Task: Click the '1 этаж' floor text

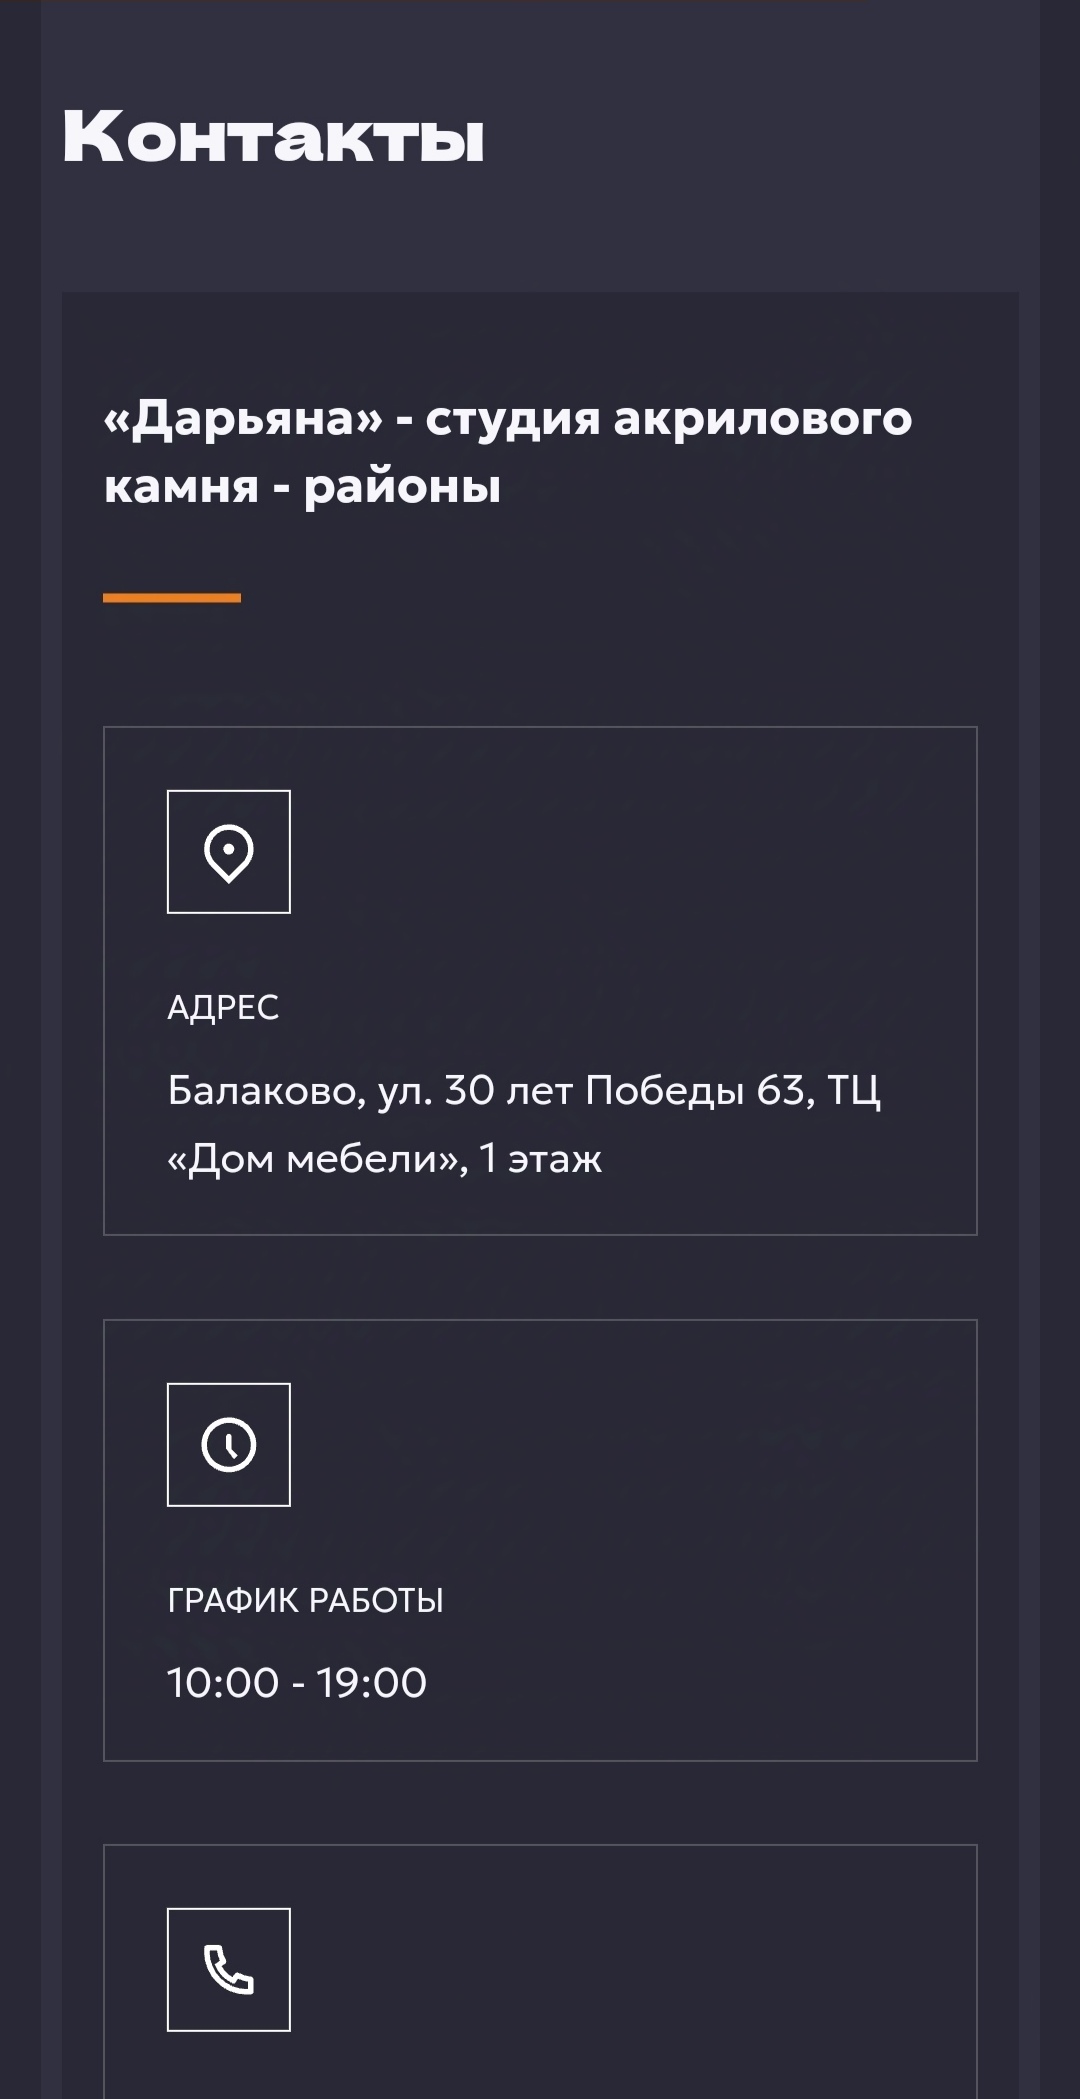Action: [540, 1159]
